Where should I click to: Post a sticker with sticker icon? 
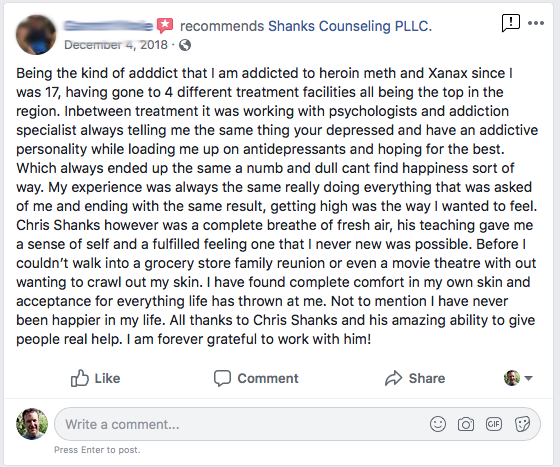pyautogui.click(x=522, y=424)
